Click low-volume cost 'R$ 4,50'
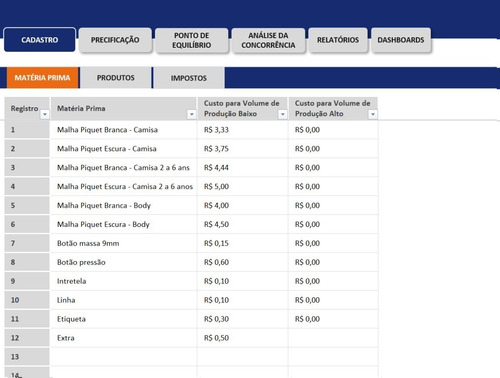Screen dimensions: 500x378 (243, 224)
